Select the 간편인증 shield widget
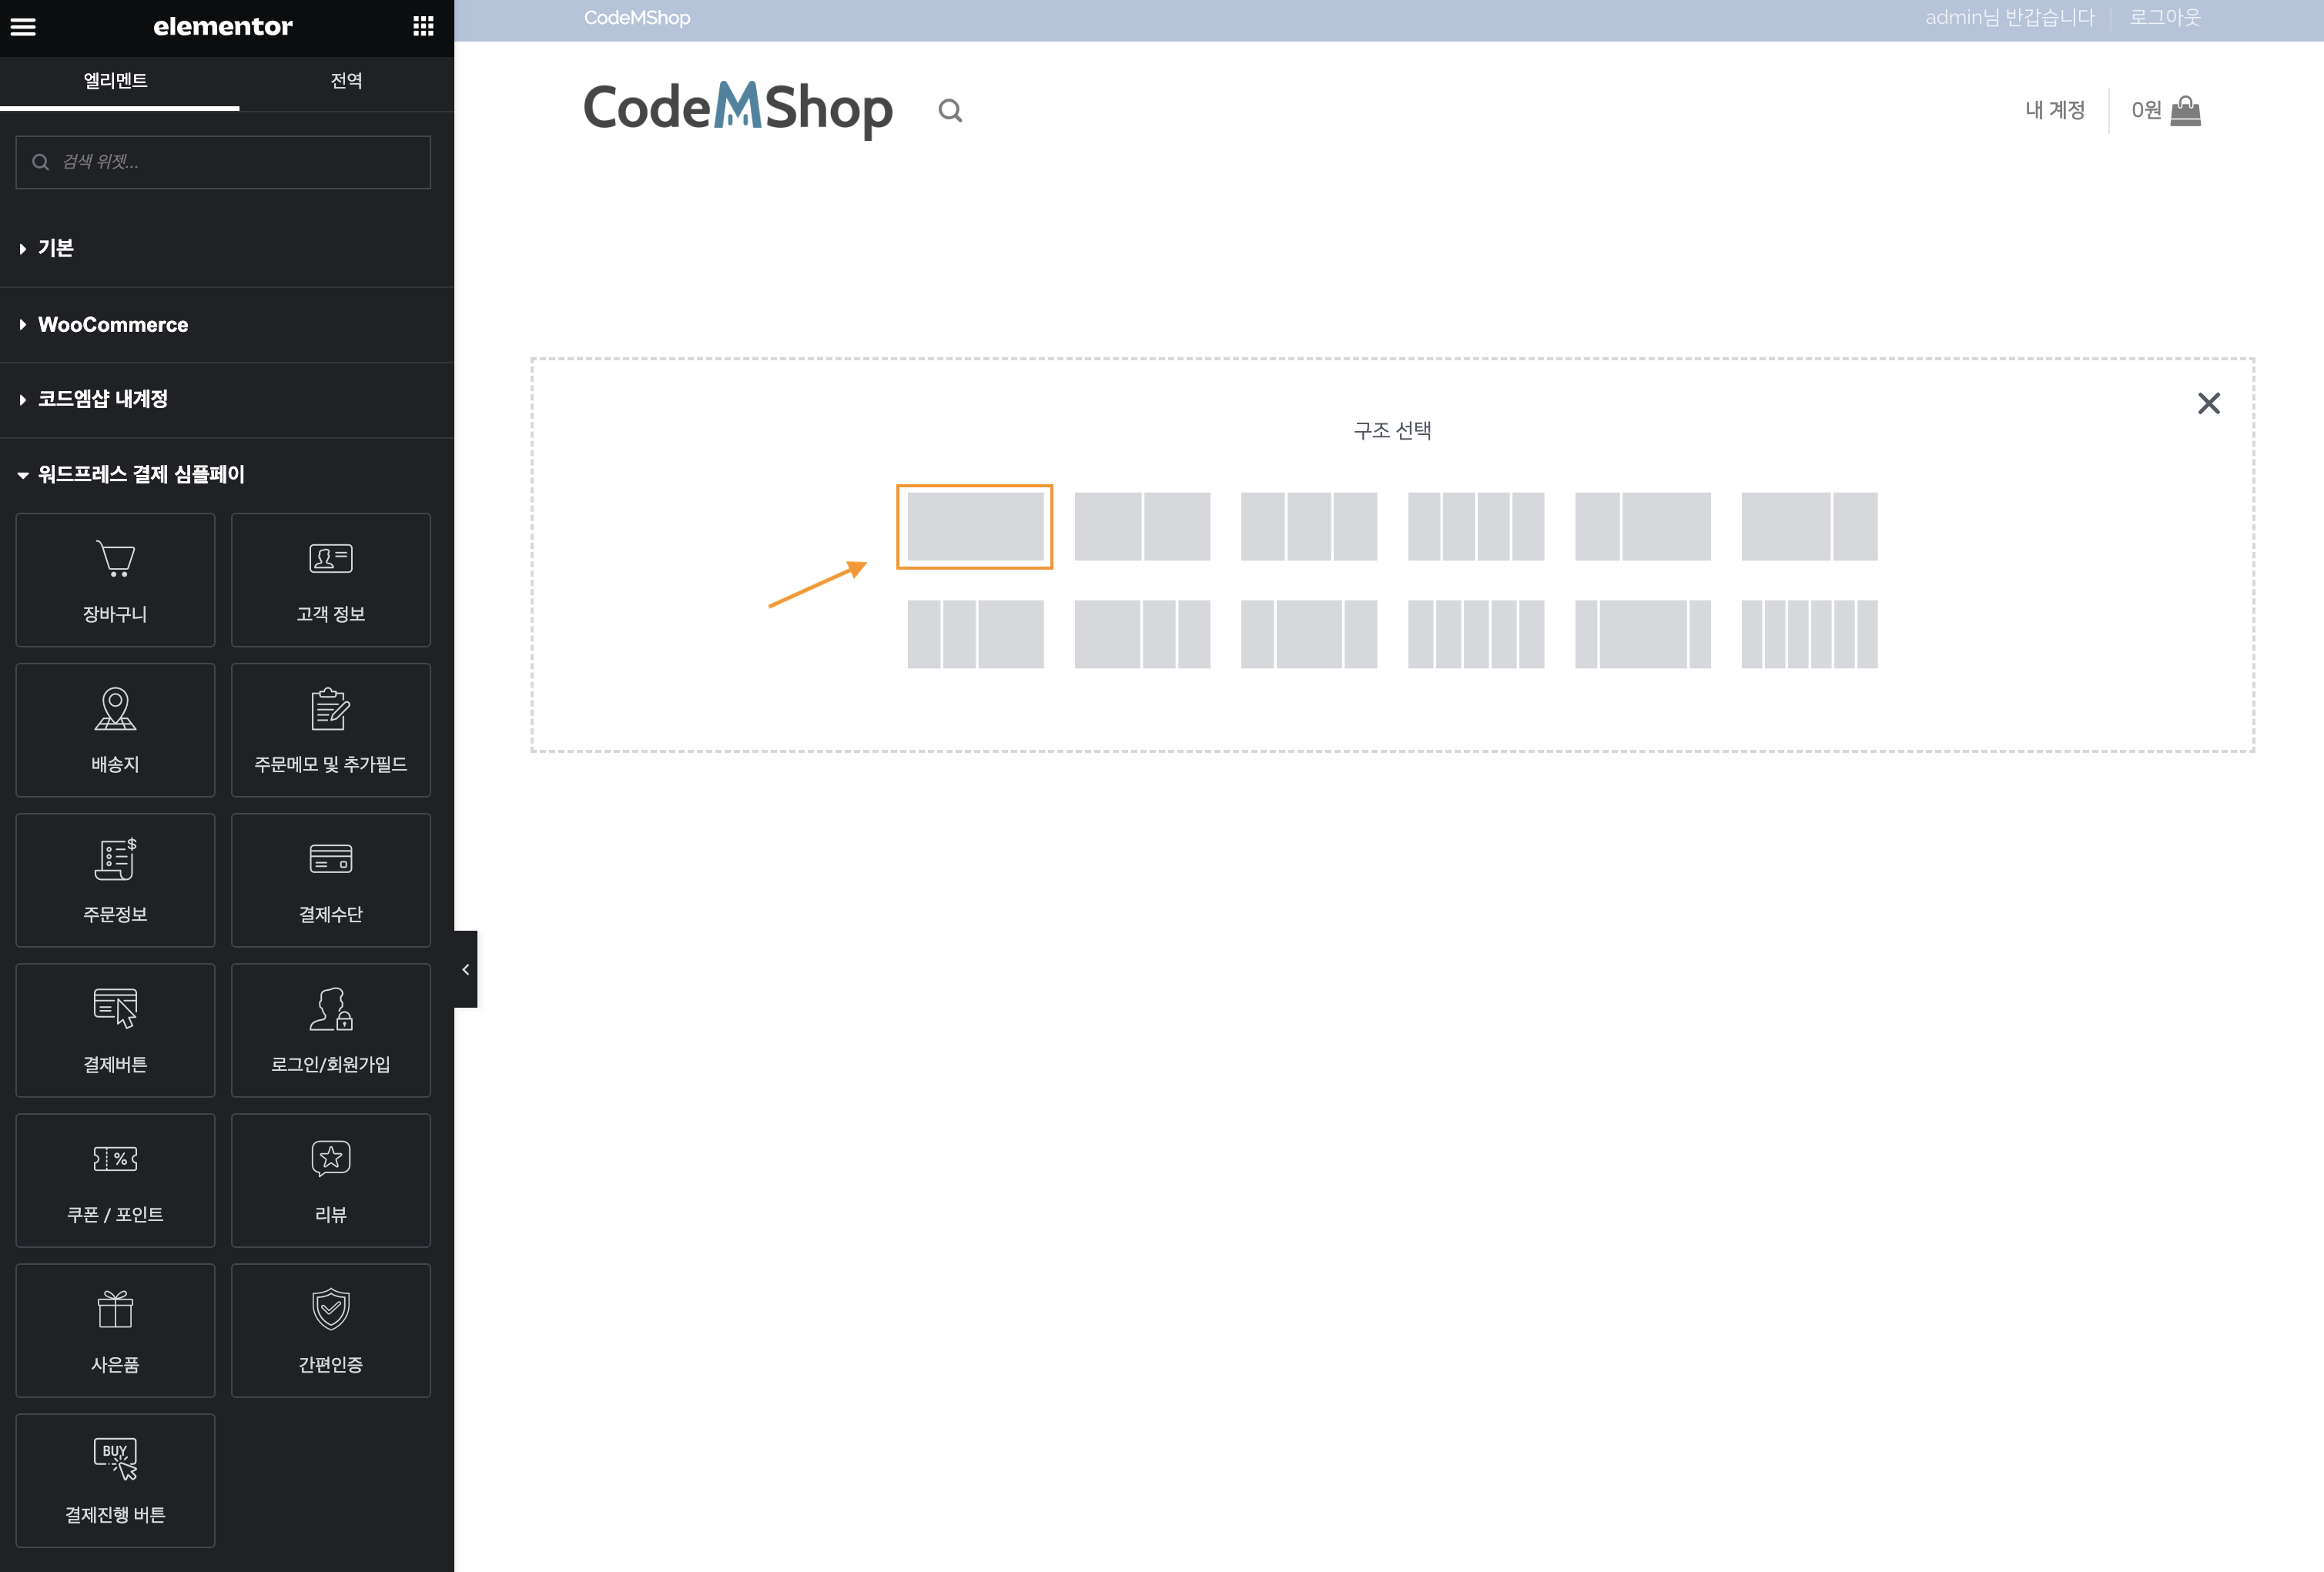Image resolution: width=2324 pixels, height=1572 pixels. click(x=331, y=1330)
